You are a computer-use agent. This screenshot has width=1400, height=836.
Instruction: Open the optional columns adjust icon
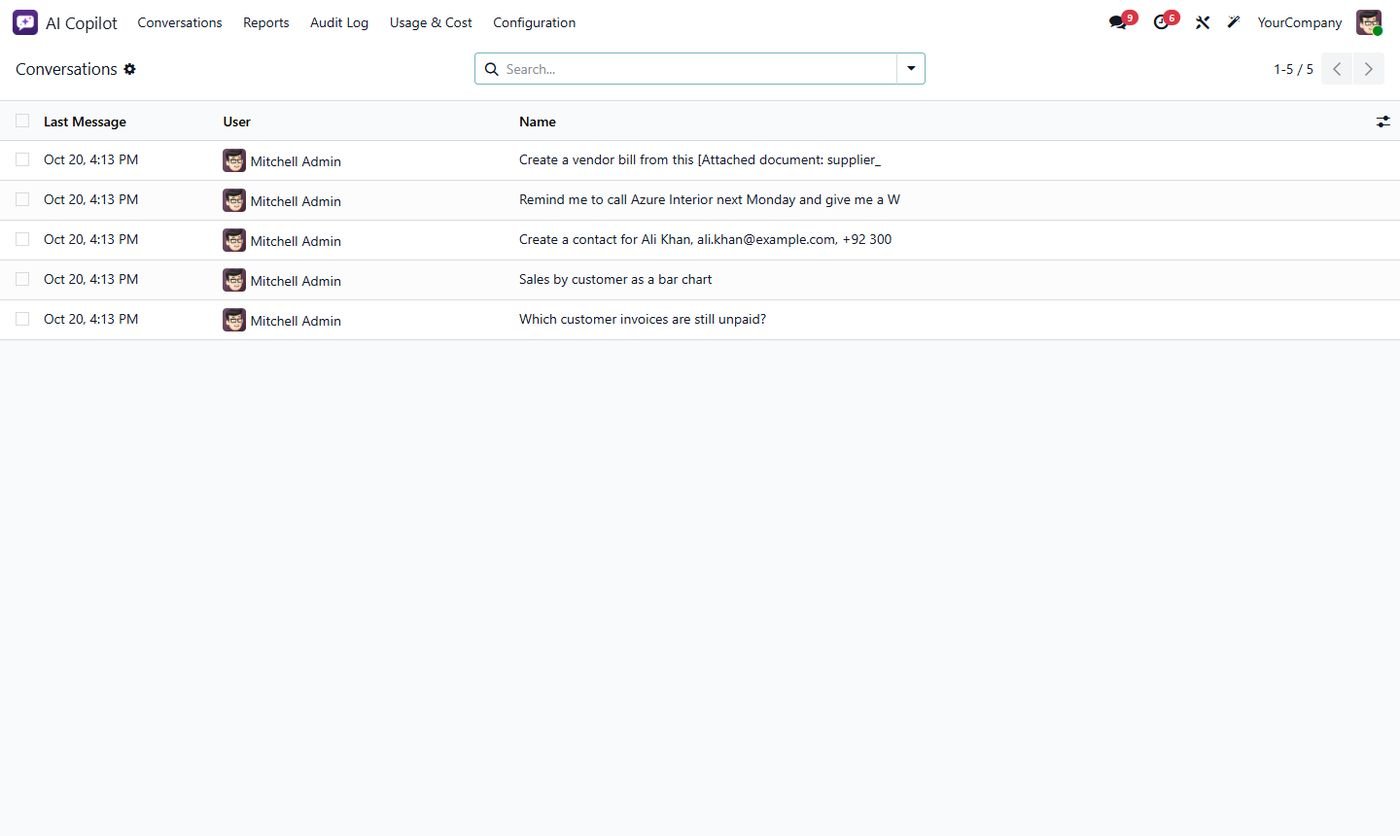[1383, 121]
